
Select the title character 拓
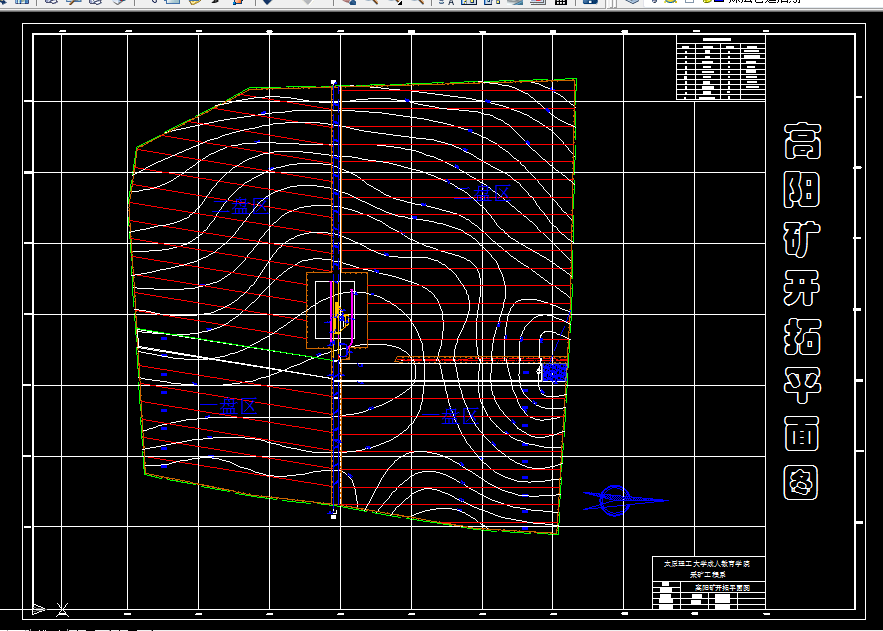[x=802, y=337]
